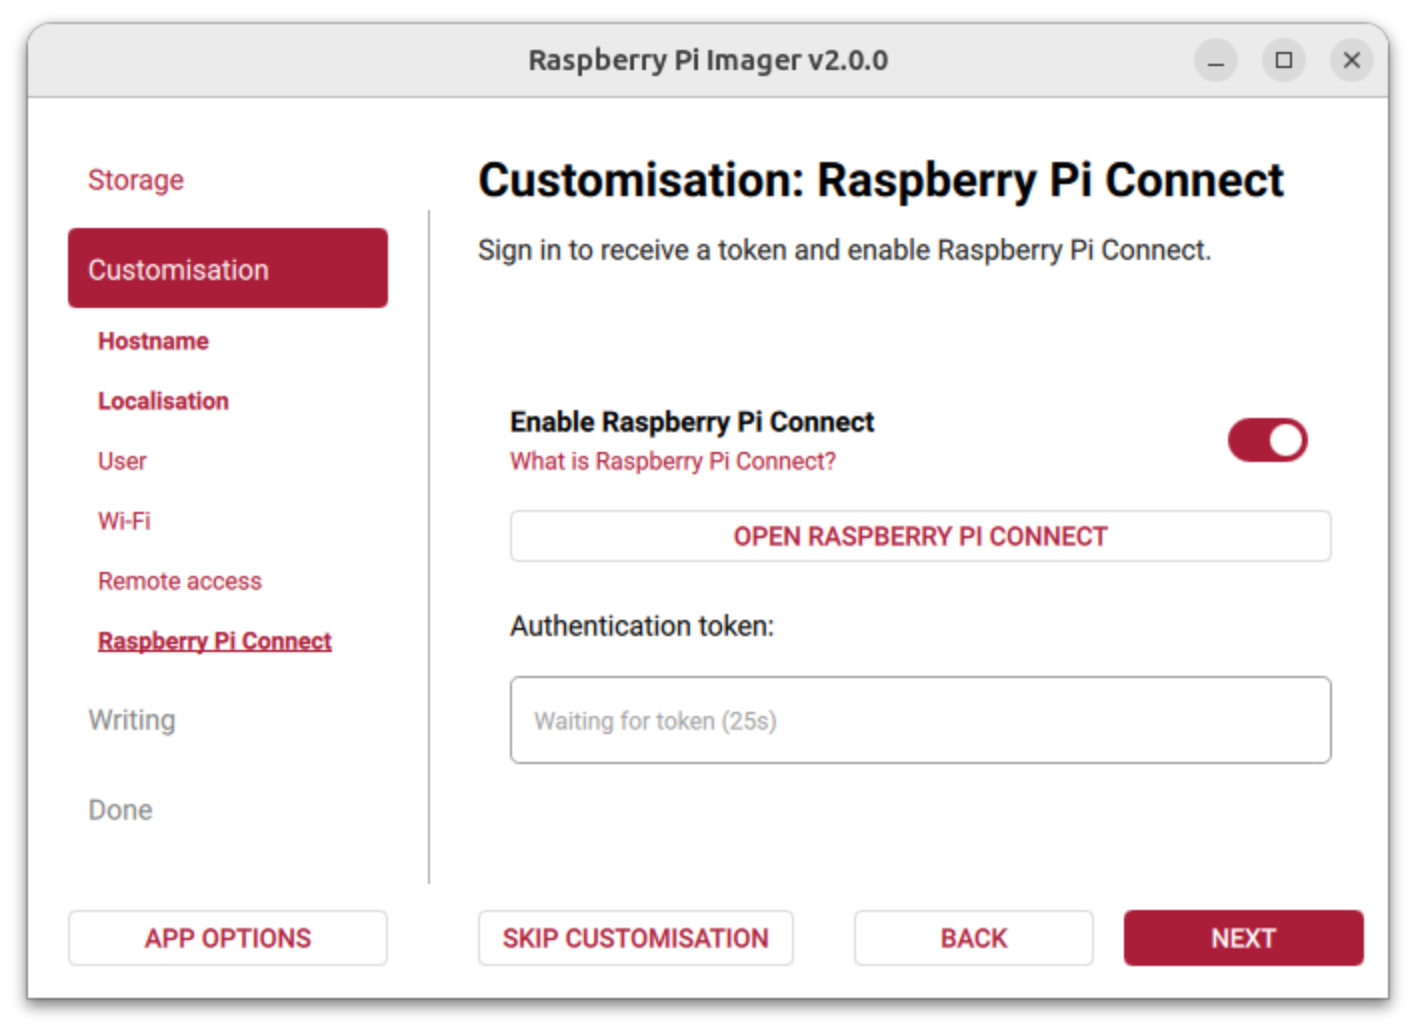Image resolution: width=1416 pixels, height=1032 pixels.
Task: Close the Raspberry Pi Imager window
Action: (x=1351, y=61)
